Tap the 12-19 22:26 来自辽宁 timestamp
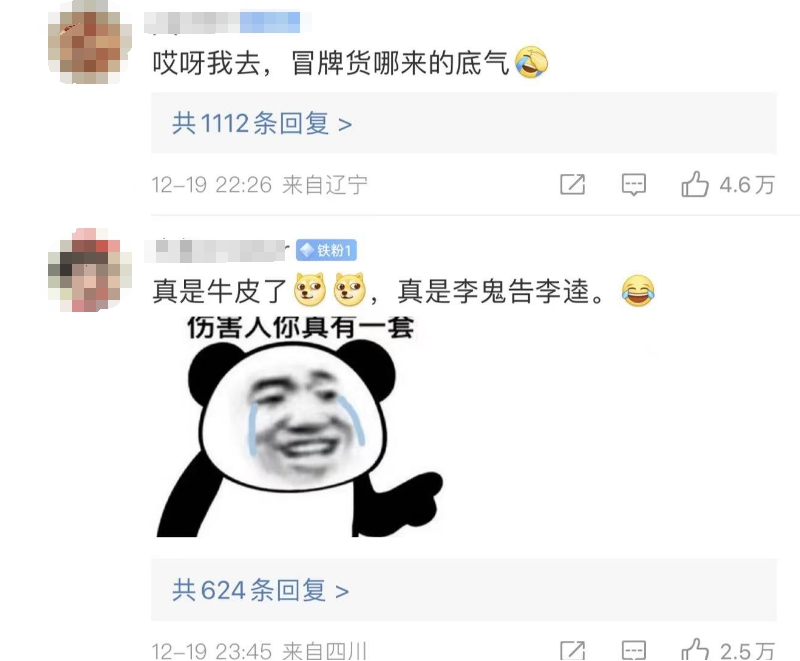This screenshot has height=661, width=800. [x=259, y=185]
